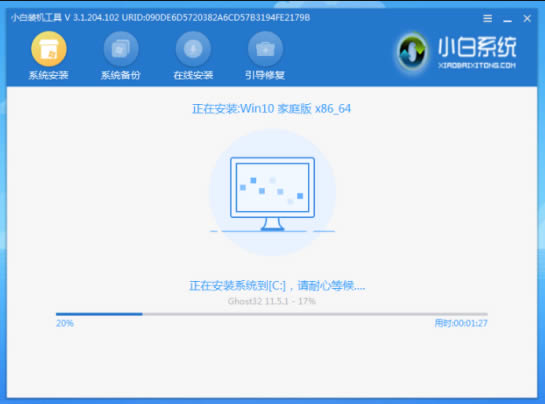Click the 小白系统 brand name text
545x404 pixels.
click(x=477, y=47)
